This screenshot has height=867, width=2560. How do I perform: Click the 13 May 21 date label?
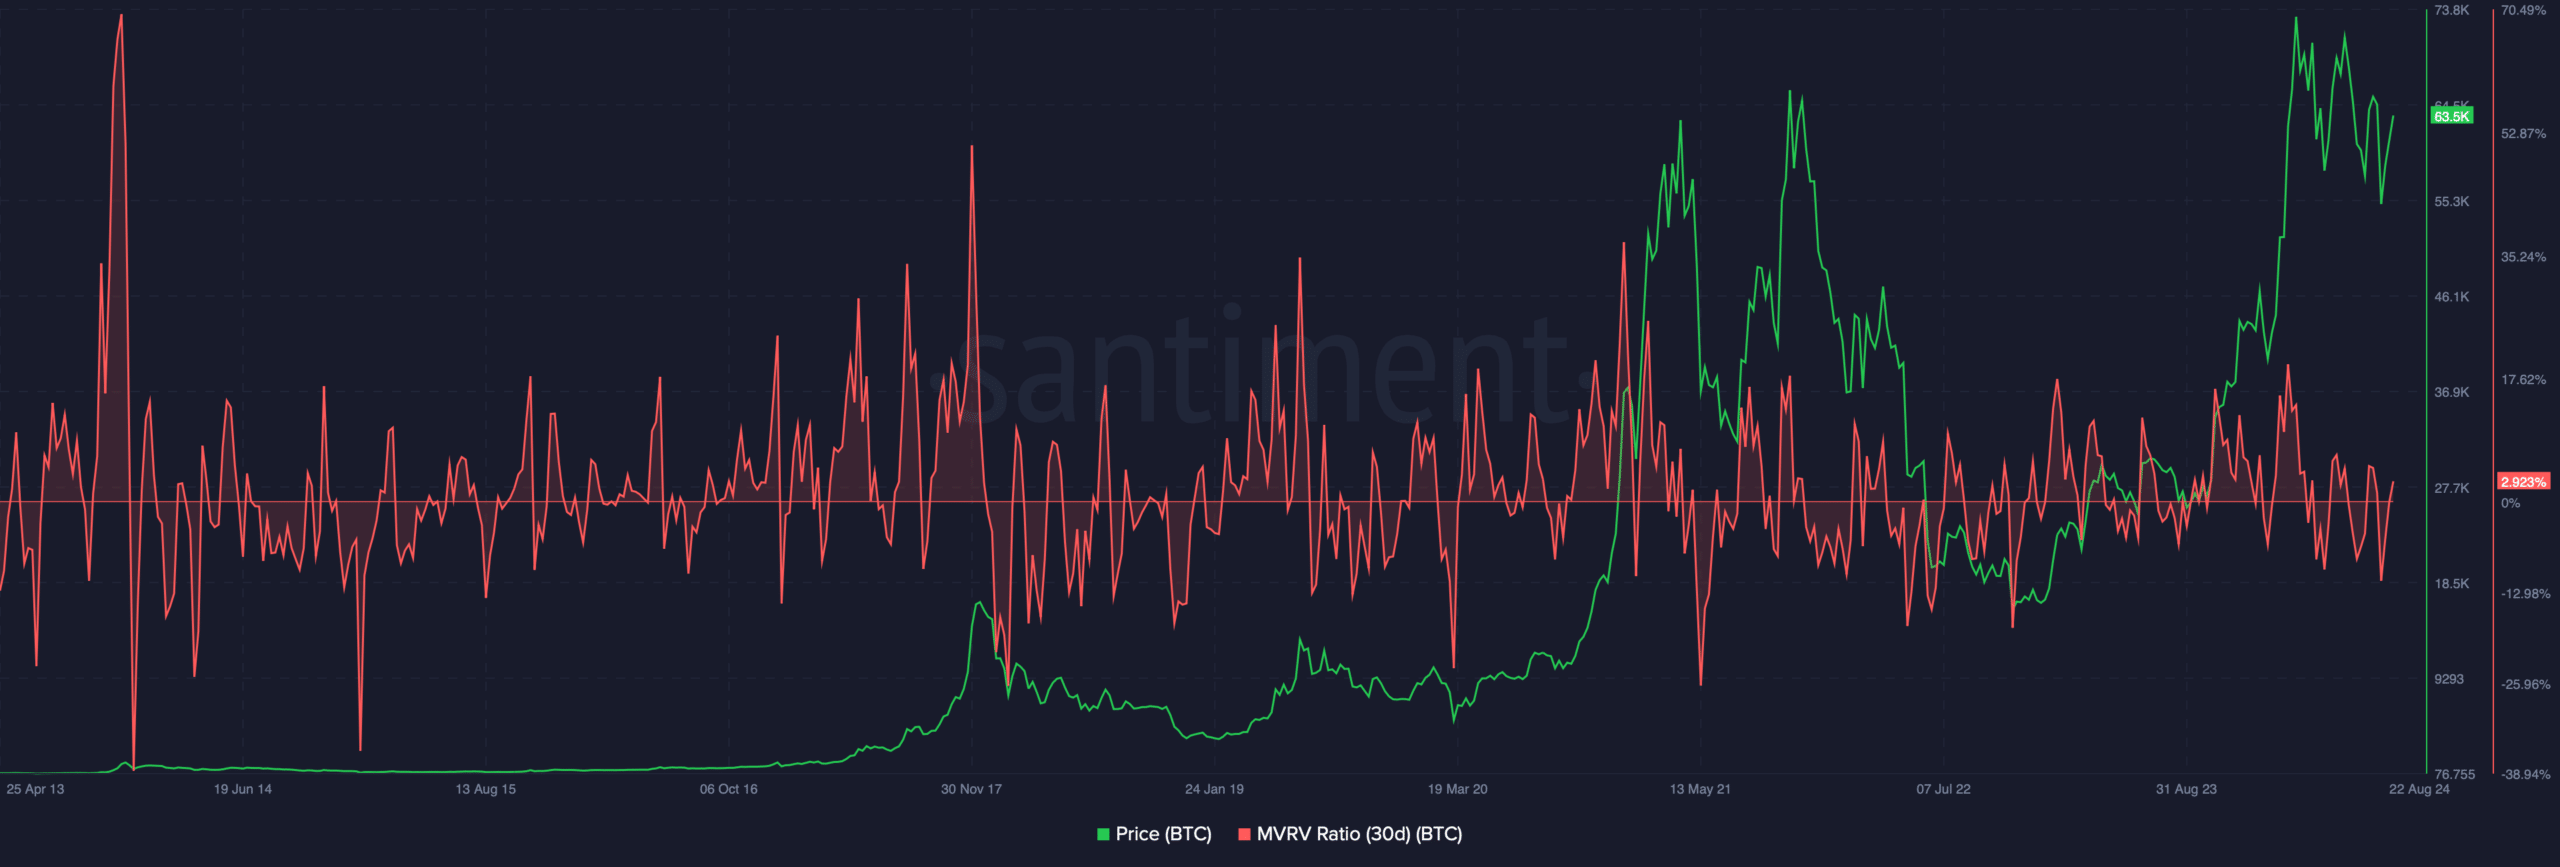tap(1700, 789)
